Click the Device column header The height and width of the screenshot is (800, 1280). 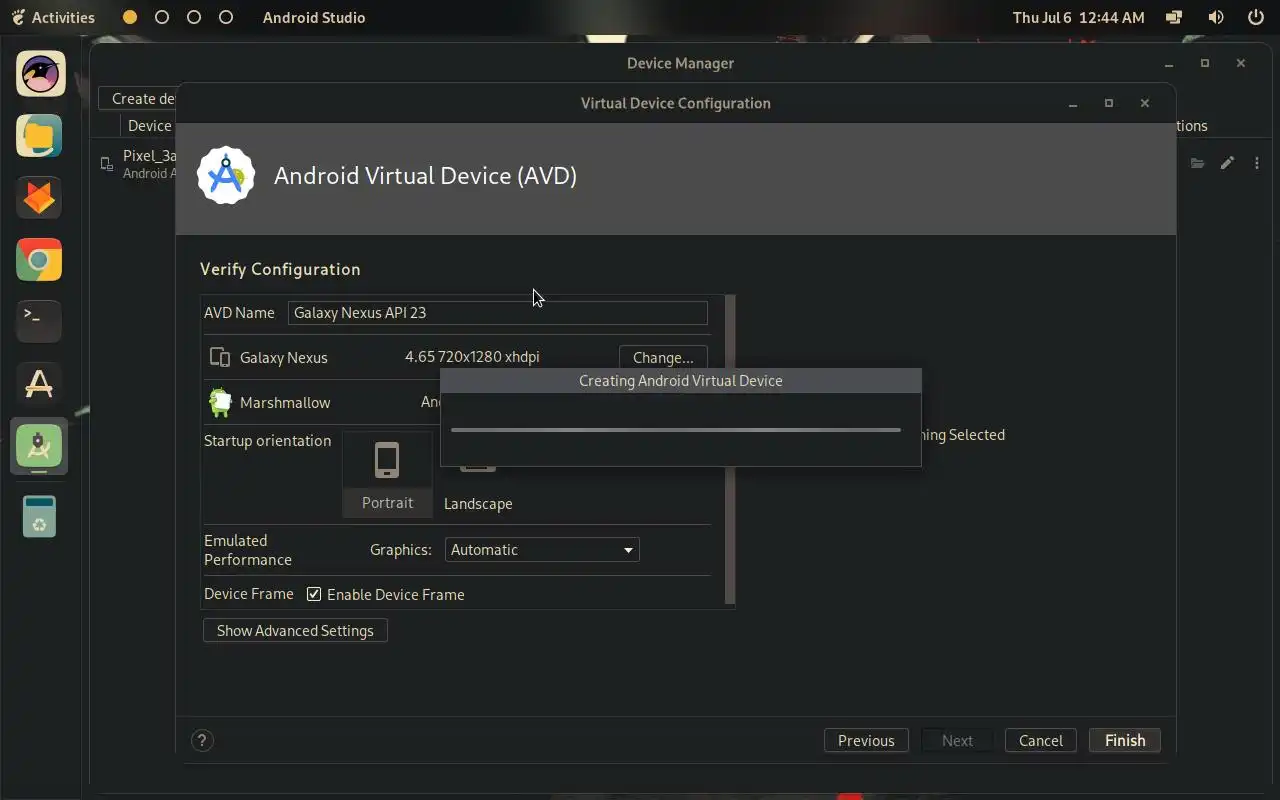click(150, 126)
